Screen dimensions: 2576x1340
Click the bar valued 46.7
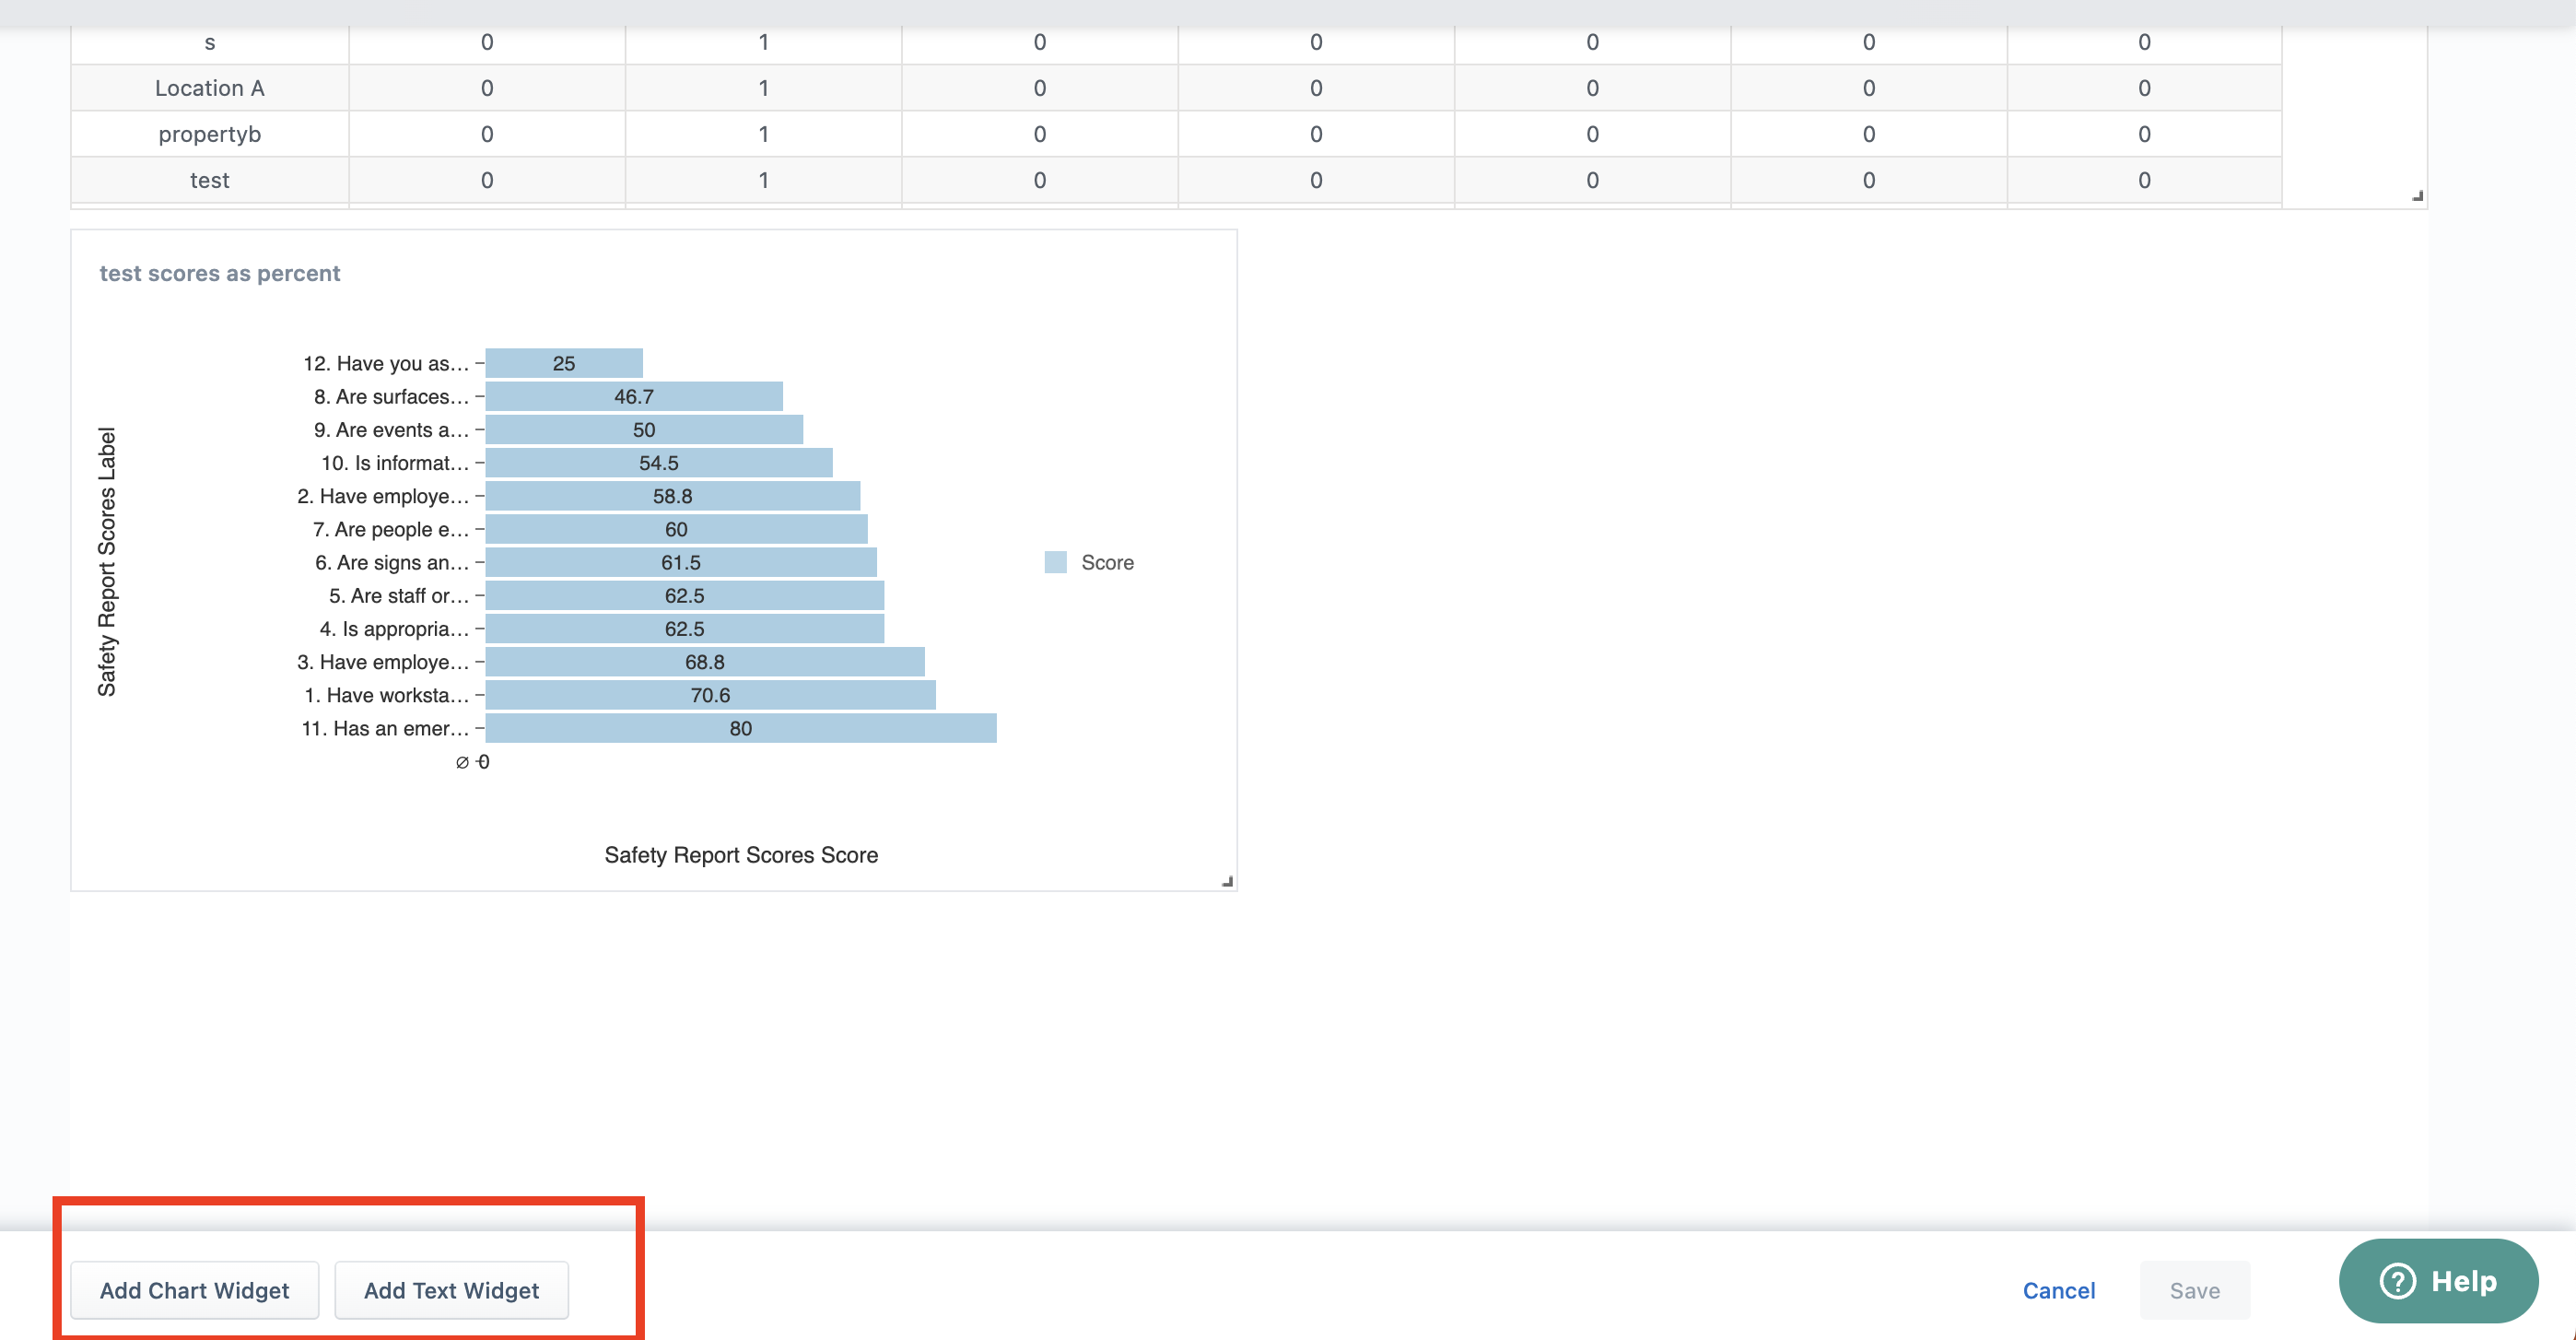(634, 396)
